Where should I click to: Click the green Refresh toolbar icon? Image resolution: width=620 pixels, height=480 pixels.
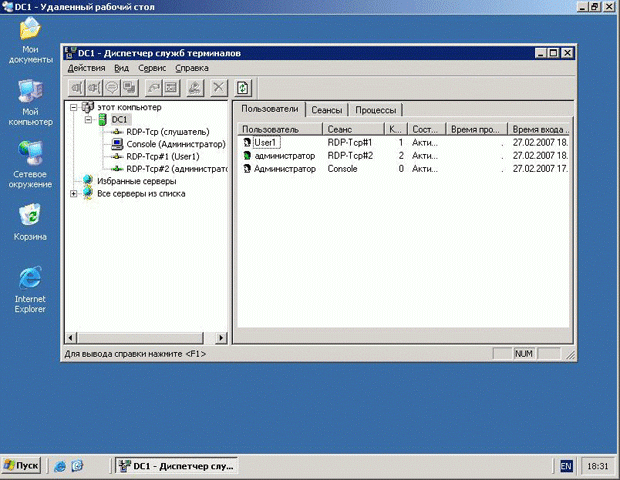pos(243,87)
